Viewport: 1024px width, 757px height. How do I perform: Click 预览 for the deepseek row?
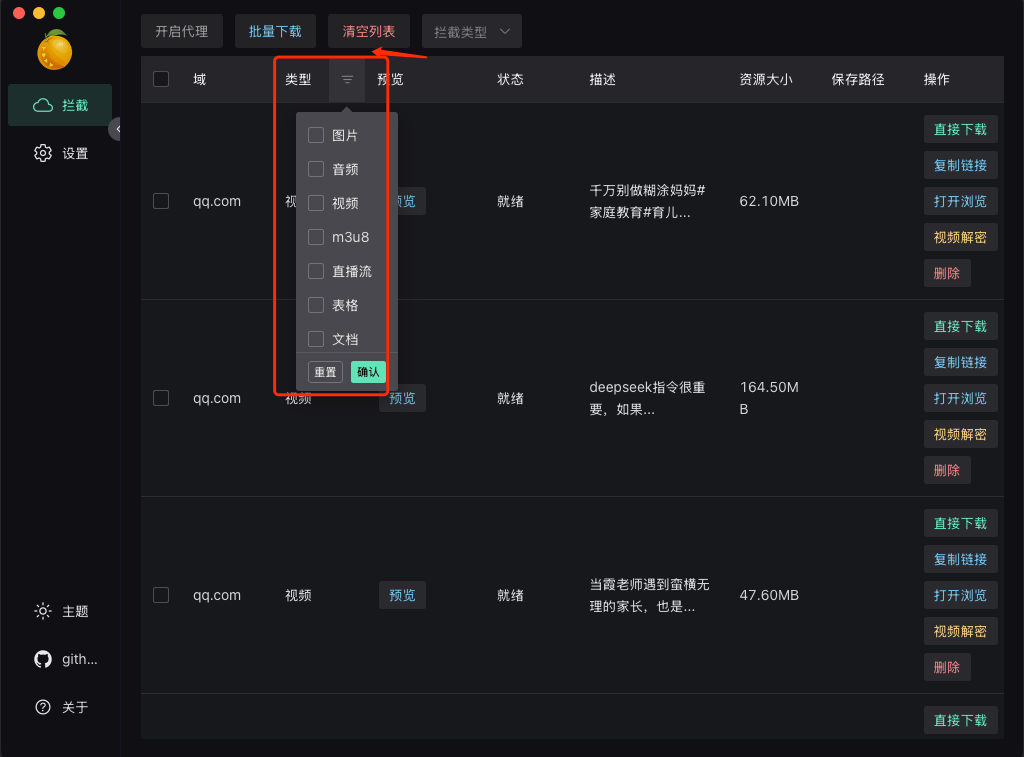coord(402,398)
